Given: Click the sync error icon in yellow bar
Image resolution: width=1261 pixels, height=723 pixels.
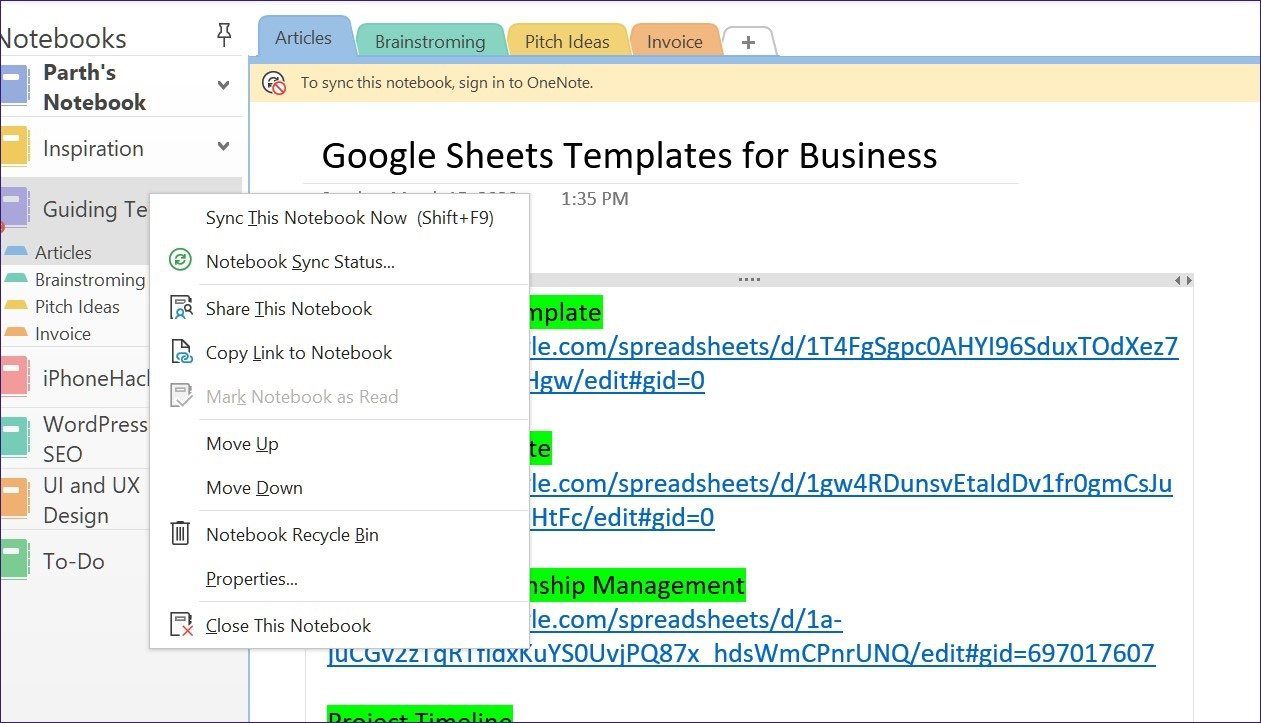Looking at the screenshot, I should coord(274,83).
